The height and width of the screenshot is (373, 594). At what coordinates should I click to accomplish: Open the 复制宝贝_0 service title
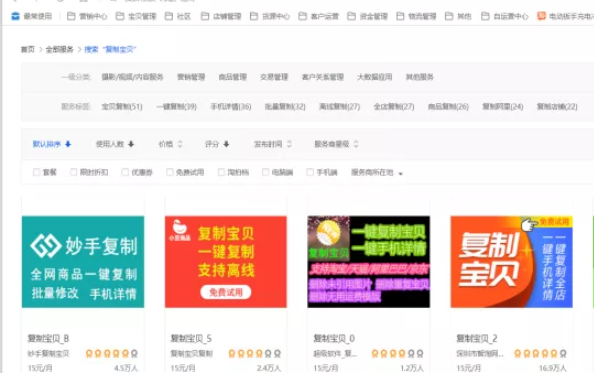(x=334, y=339)
